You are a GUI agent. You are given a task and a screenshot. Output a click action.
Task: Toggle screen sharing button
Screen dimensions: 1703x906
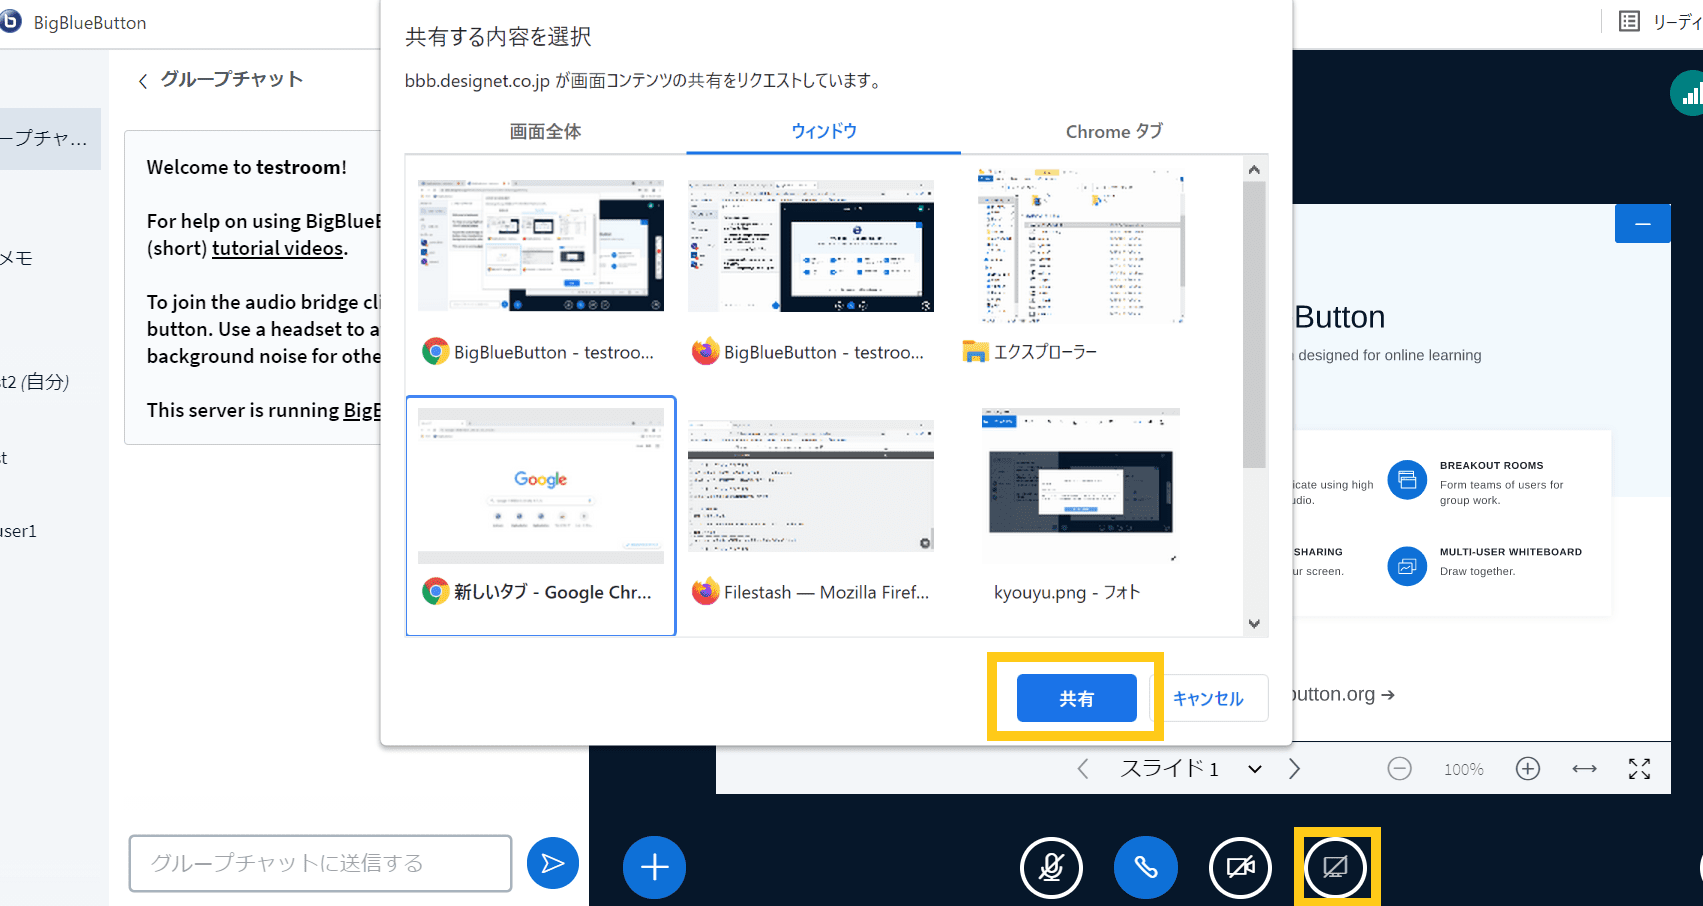tap(1335, 867)
